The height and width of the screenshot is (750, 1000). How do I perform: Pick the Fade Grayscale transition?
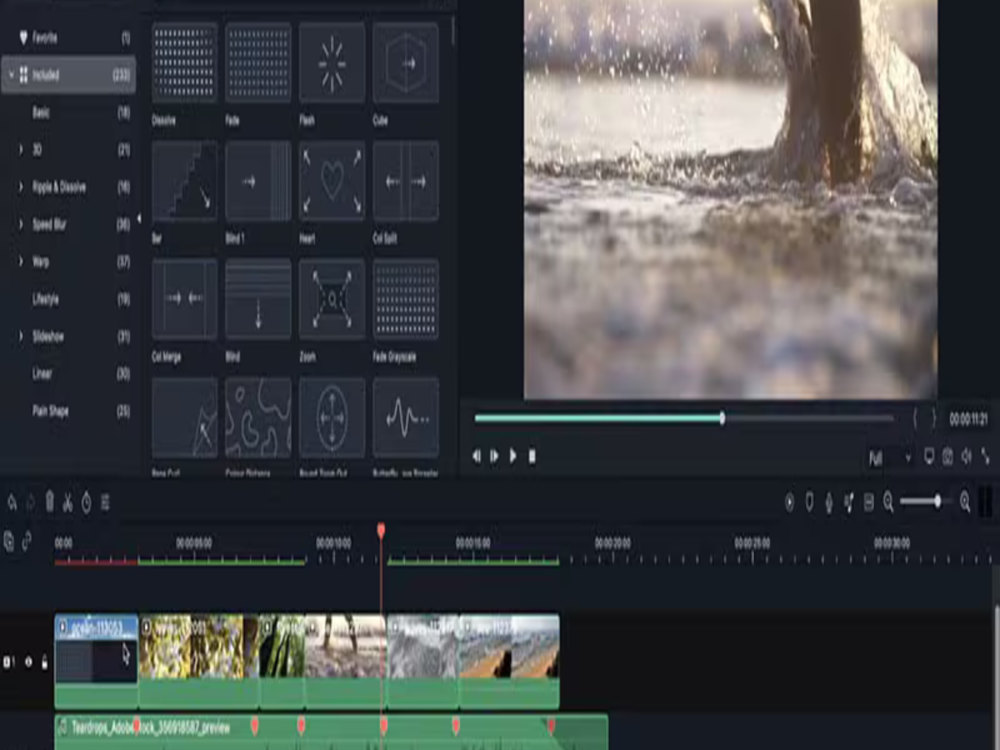point(406,299)
